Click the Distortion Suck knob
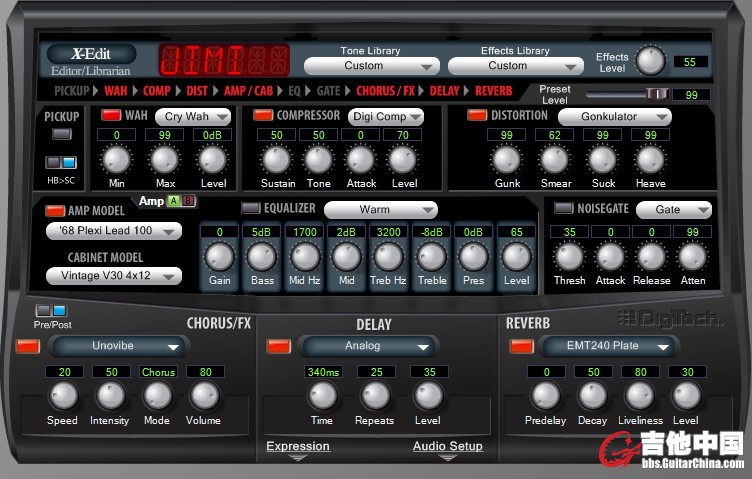The width and height of the screenshot is (752, 479). click(x=602, y=160)
